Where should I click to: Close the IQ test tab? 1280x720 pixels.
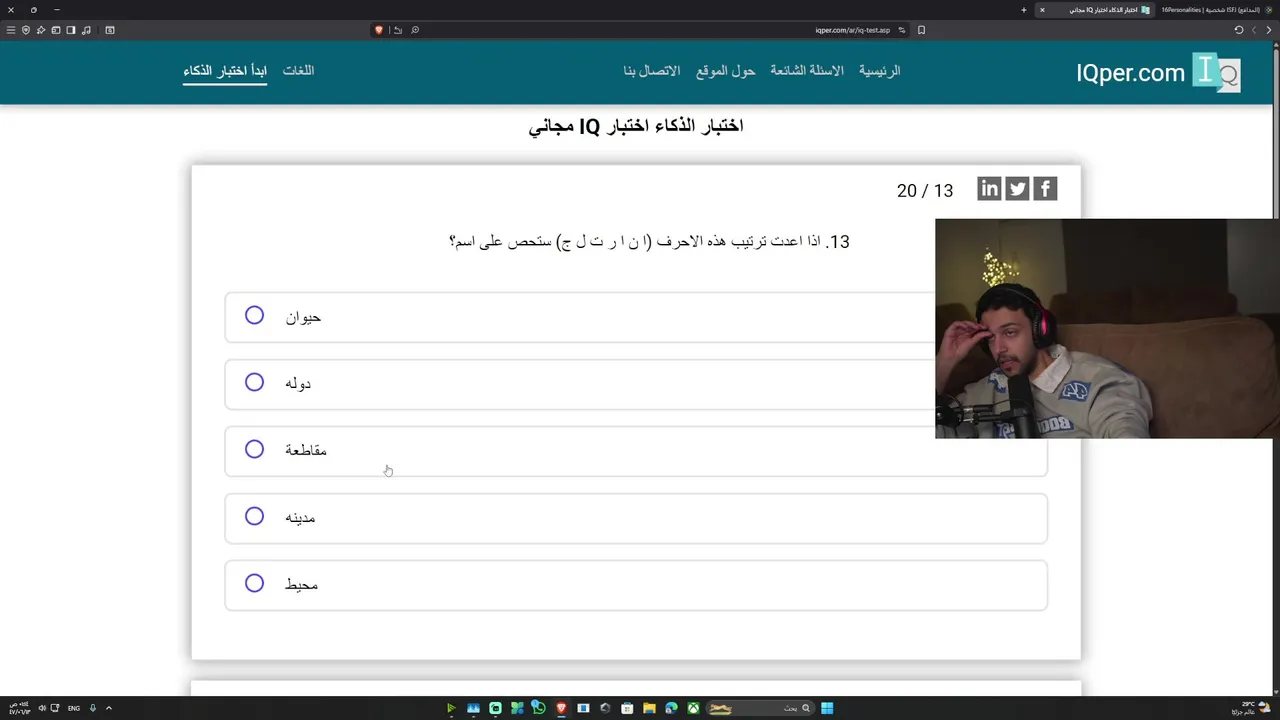point(1042,10)
